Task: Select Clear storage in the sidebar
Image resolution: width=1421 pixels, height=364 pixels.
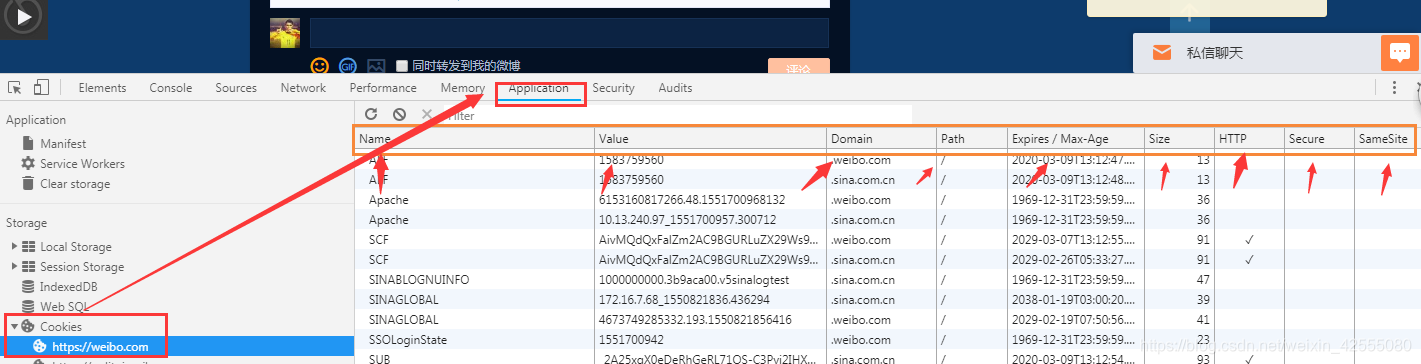Action: pyautogui.click(x=75, y=184)
